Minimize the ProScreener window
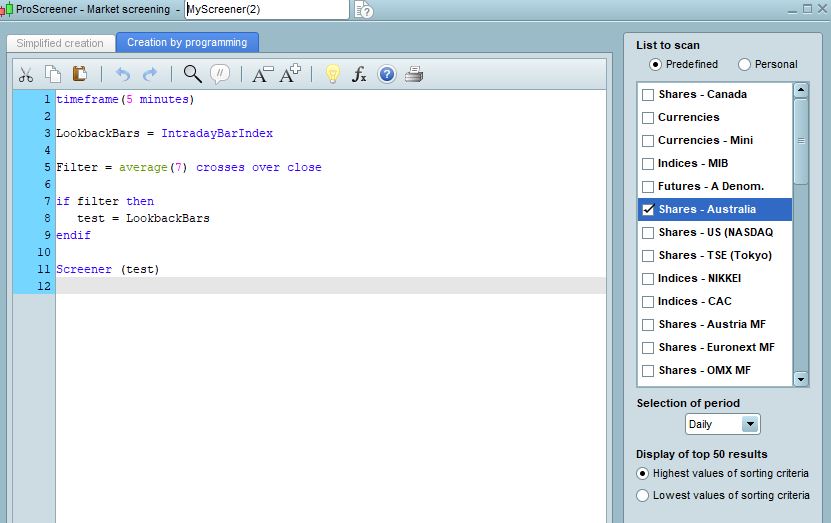This screenshot has width=831, height=523. click(x=792, y=10)
